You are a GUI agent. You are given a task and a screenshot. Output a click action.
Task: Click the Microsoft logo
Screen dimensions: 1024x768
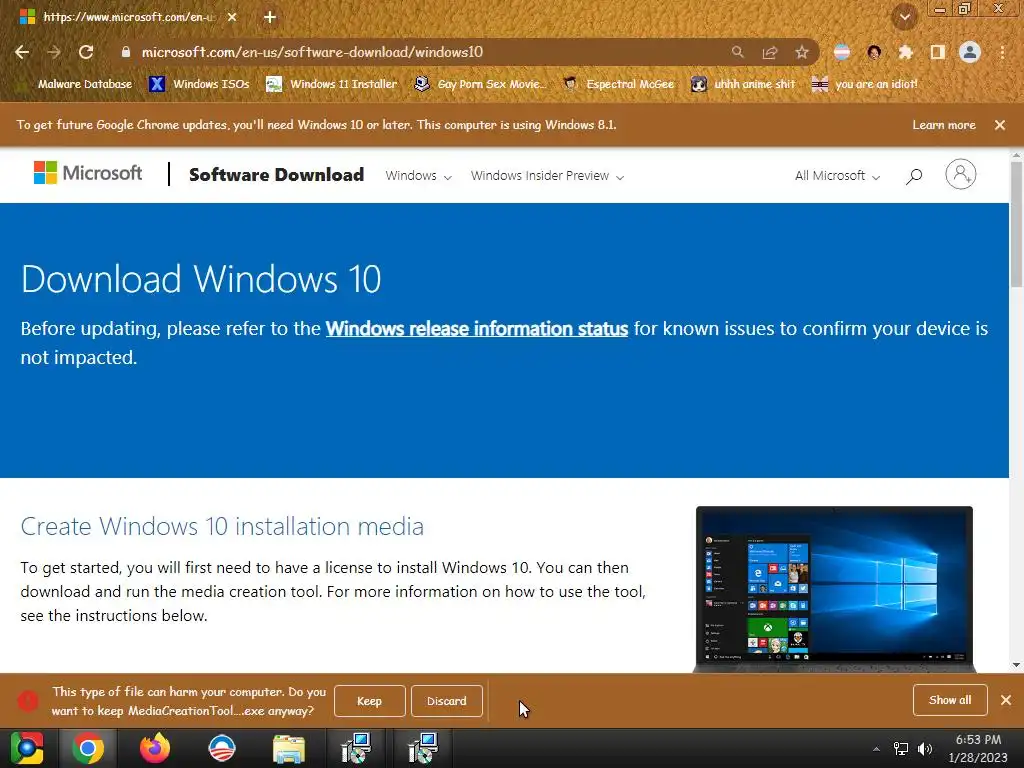point(88,173)
